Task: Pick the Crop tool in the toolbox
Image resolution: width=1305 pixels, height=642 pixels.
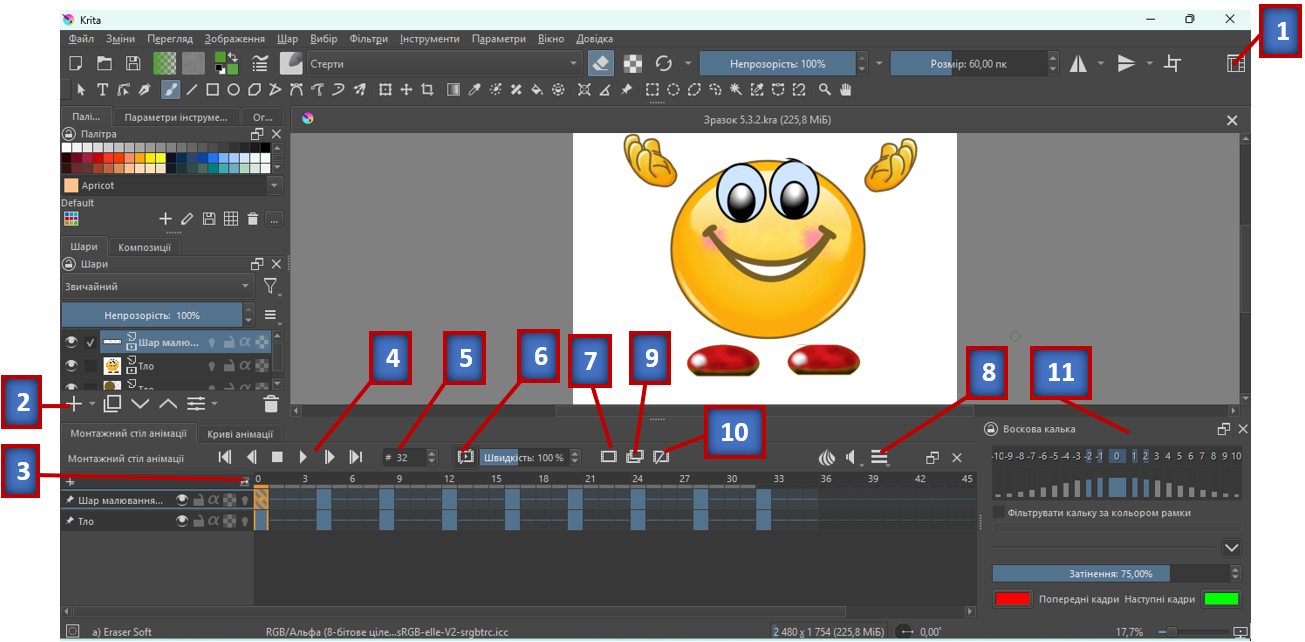Action: click(x=428, y=90)
